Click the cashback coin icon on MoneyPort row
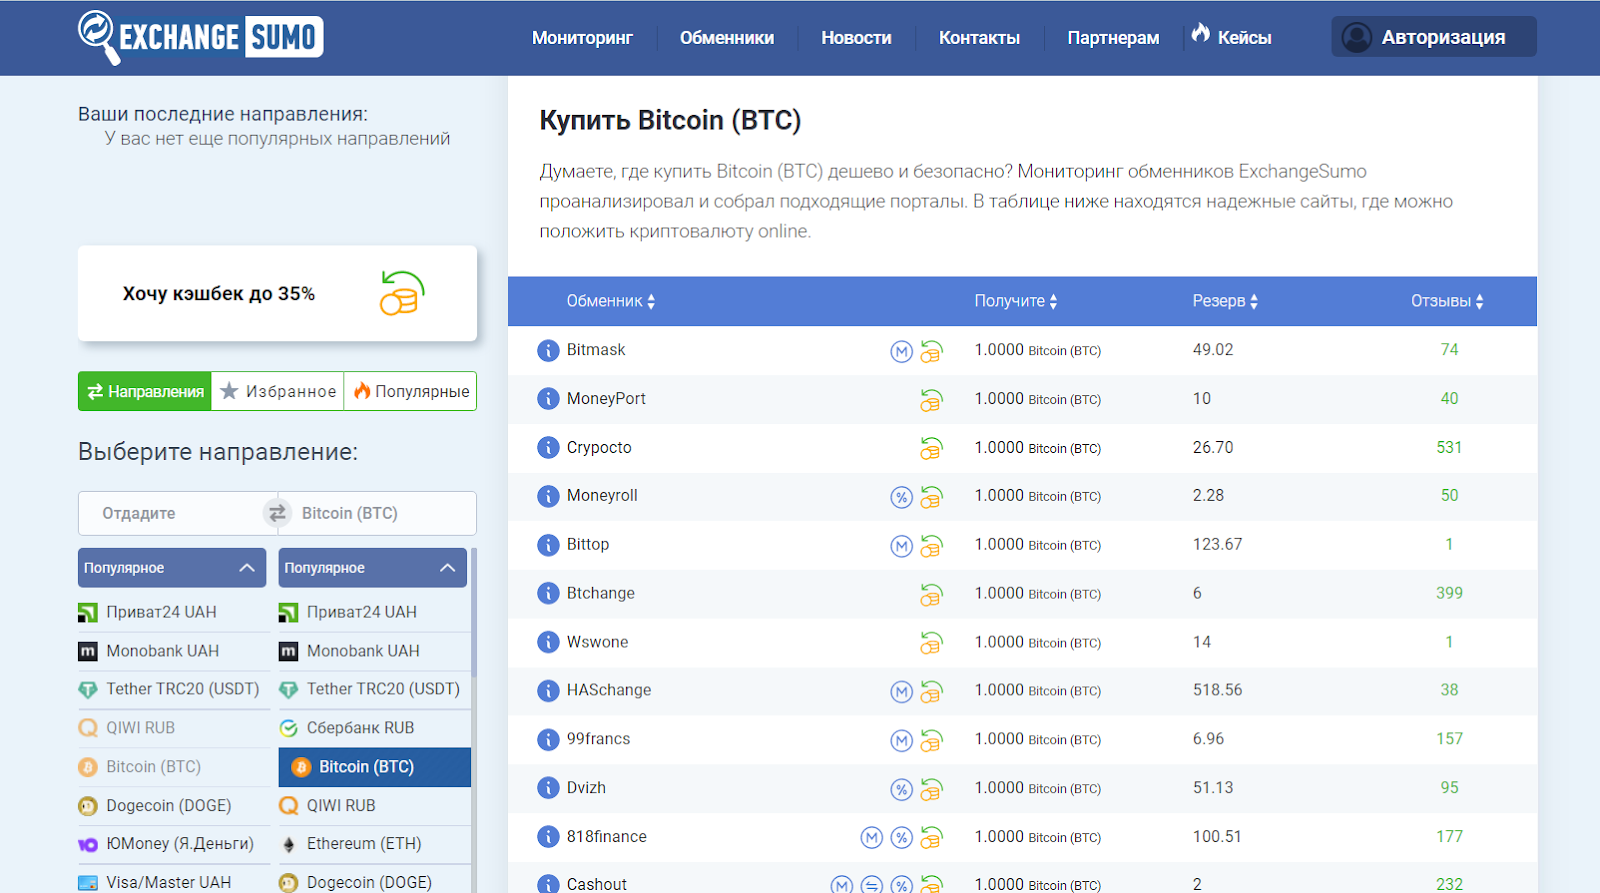Screen dimensions: 1600x893 coord(931,400)
